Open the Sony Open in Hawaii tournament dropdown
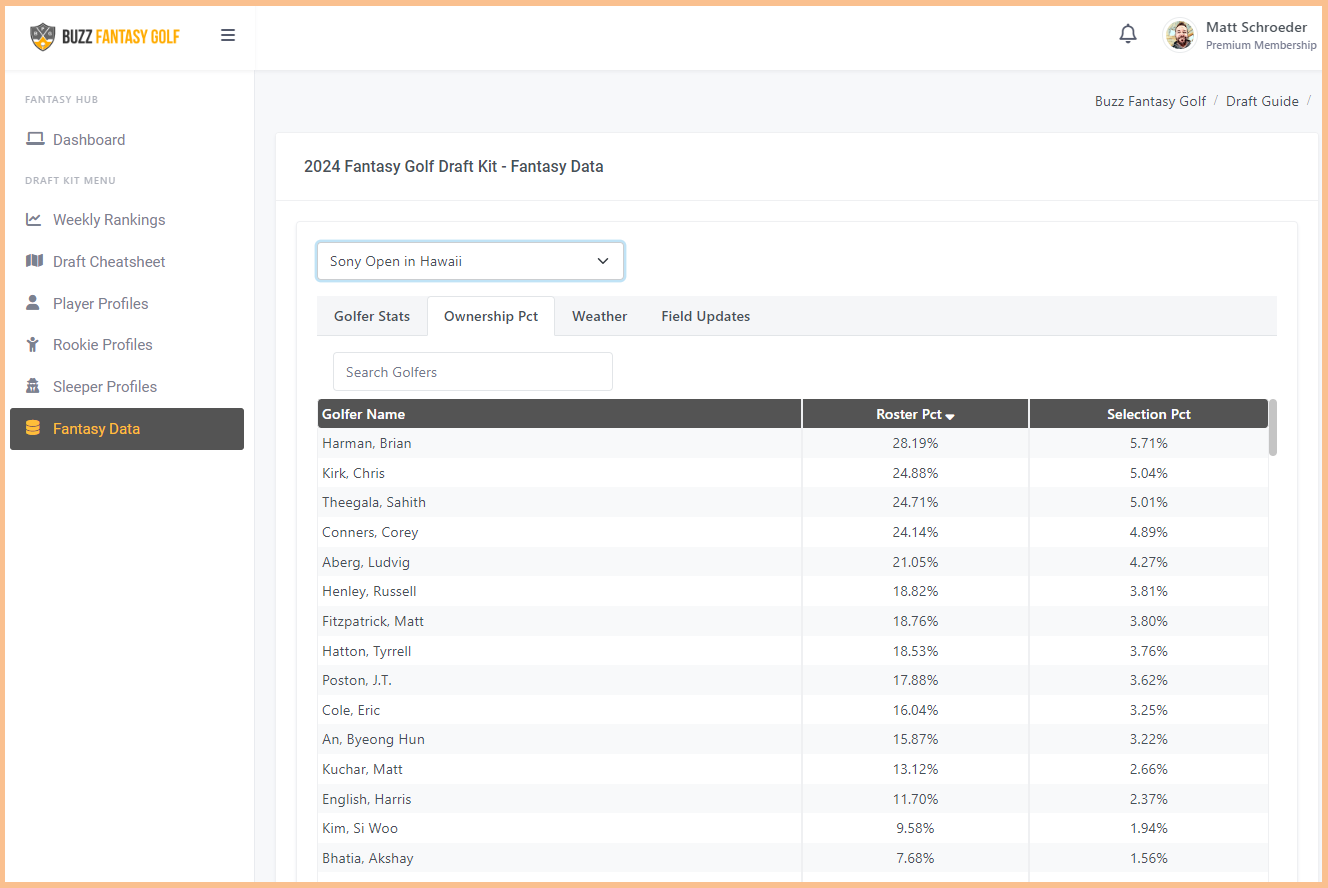The height and width of the screenshot is (888, 1328). [470, 261]
